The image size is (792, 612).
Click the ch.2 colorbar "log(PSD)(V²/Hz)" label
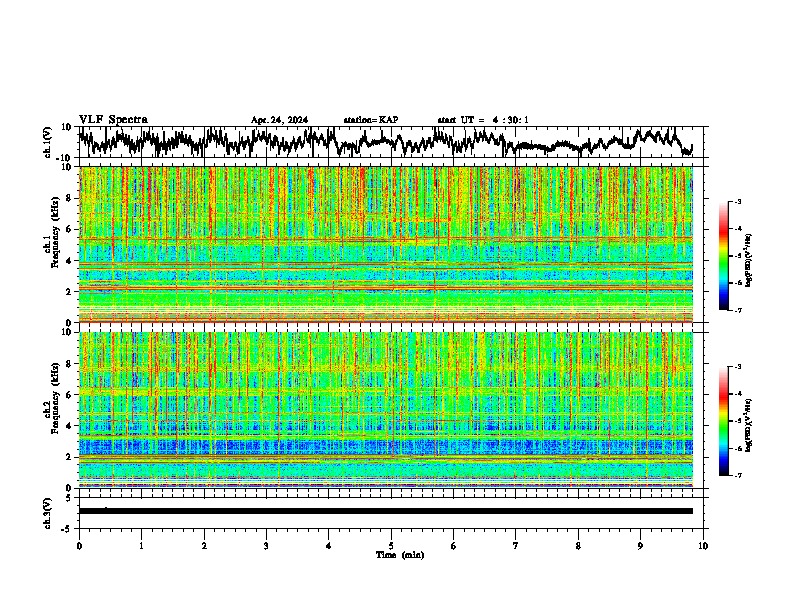coord(748,425)
